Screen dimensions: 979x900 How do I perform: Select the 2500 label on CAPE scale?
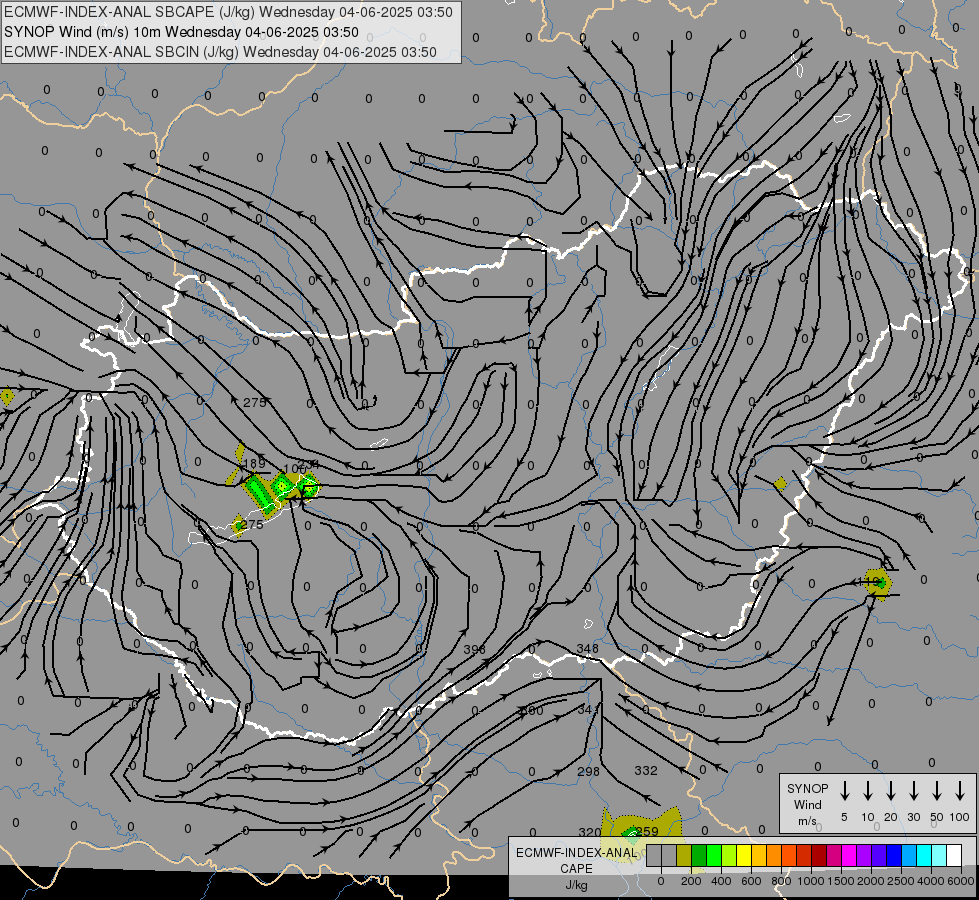tap(900, 881)
